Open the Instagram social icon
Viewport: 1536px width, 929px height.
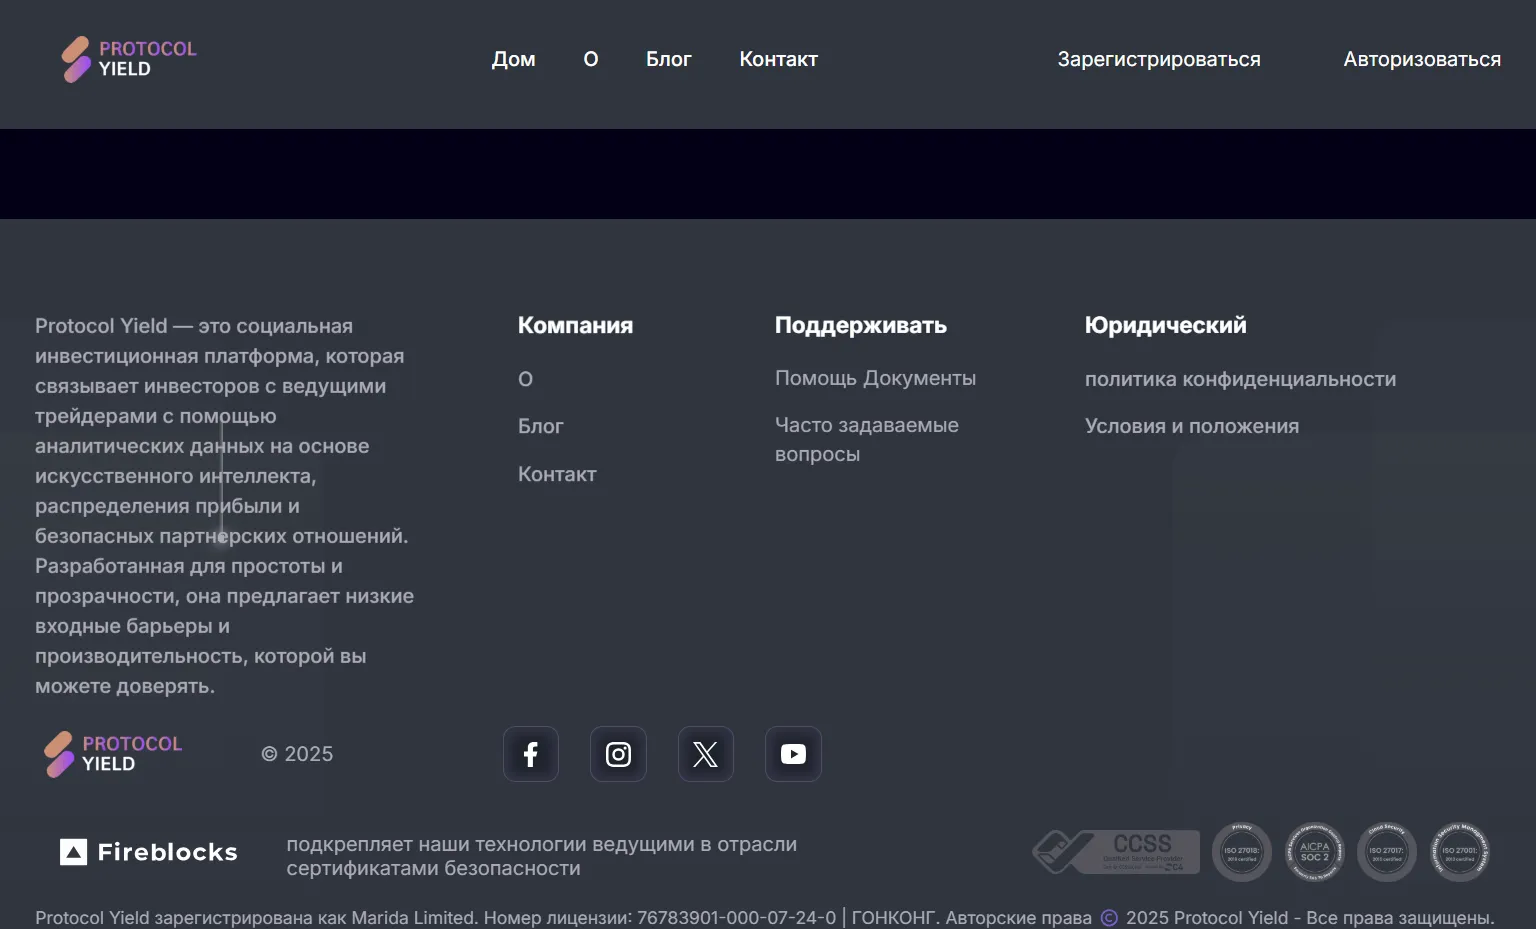pyautogui.click(x=618, y=754)
